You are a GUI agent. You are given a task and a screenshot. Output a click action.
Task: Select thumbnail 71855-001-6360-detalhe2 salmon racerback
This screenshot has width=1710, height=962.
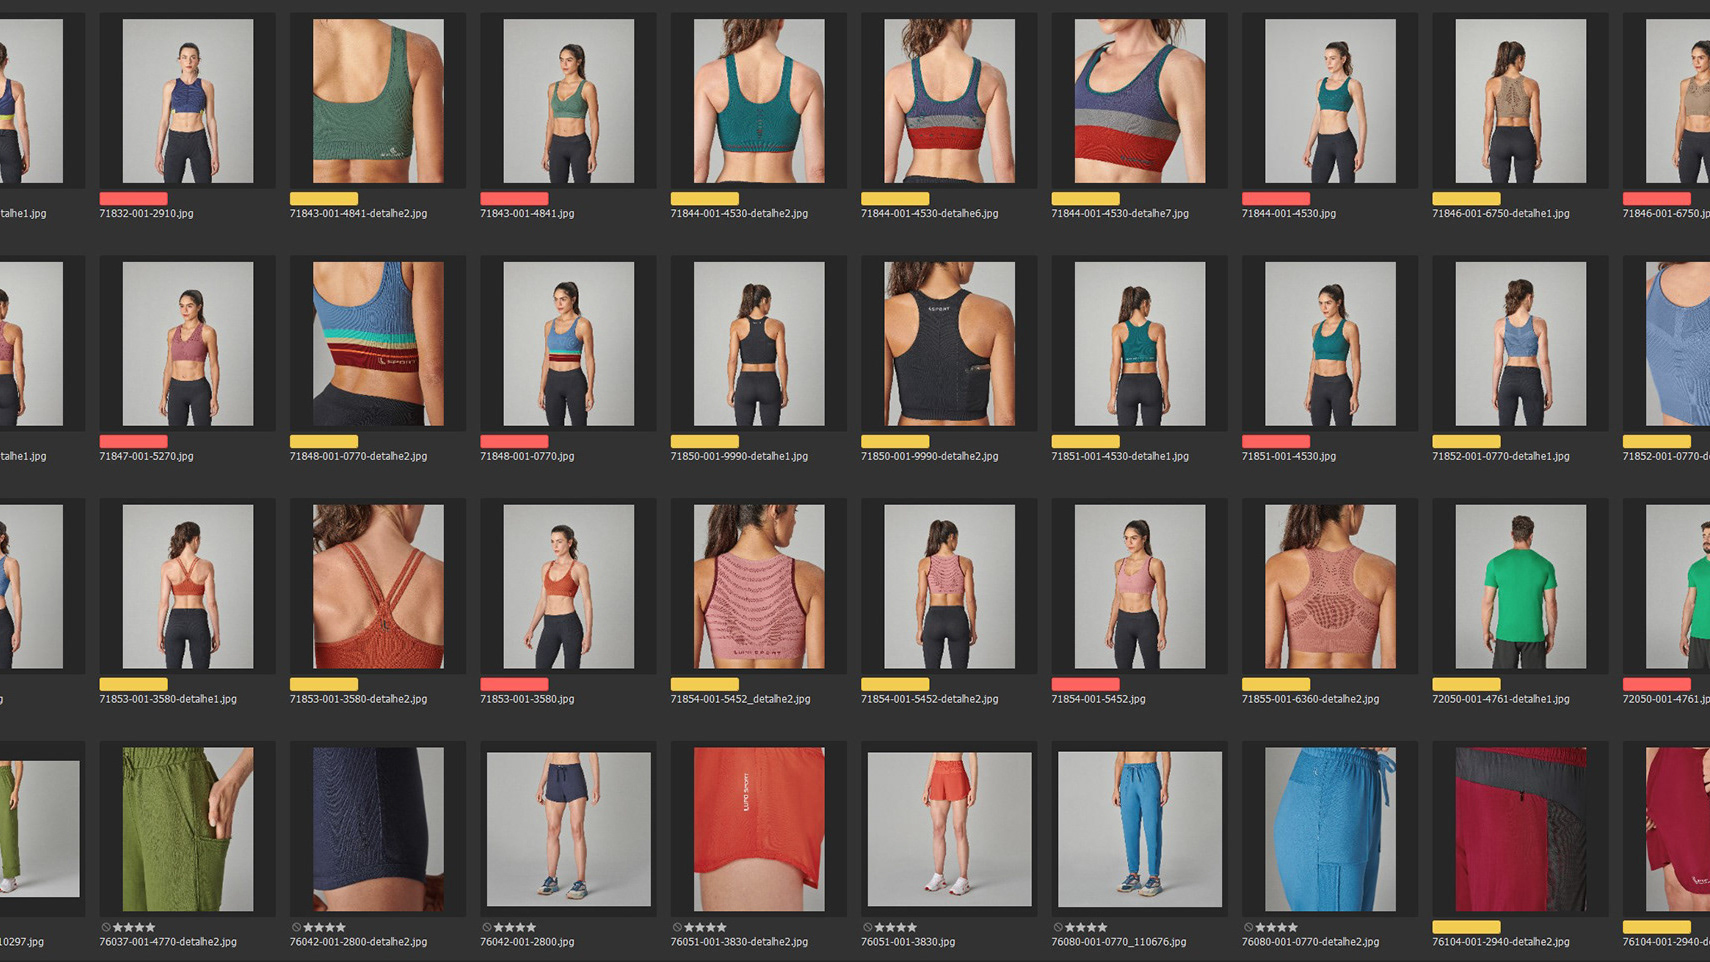click(x=1330, y=587)
